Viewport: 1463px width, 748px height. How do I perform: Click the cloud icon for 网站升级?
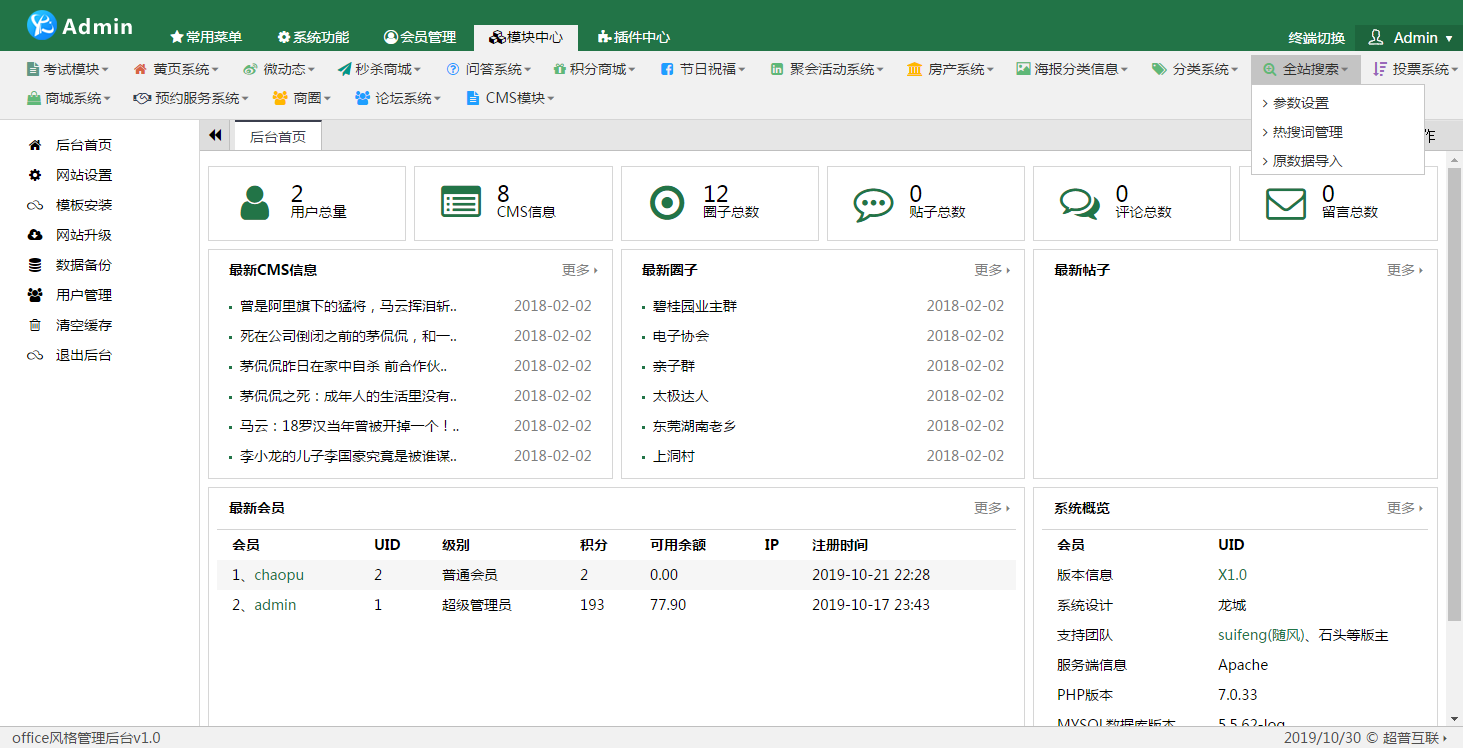35,235
